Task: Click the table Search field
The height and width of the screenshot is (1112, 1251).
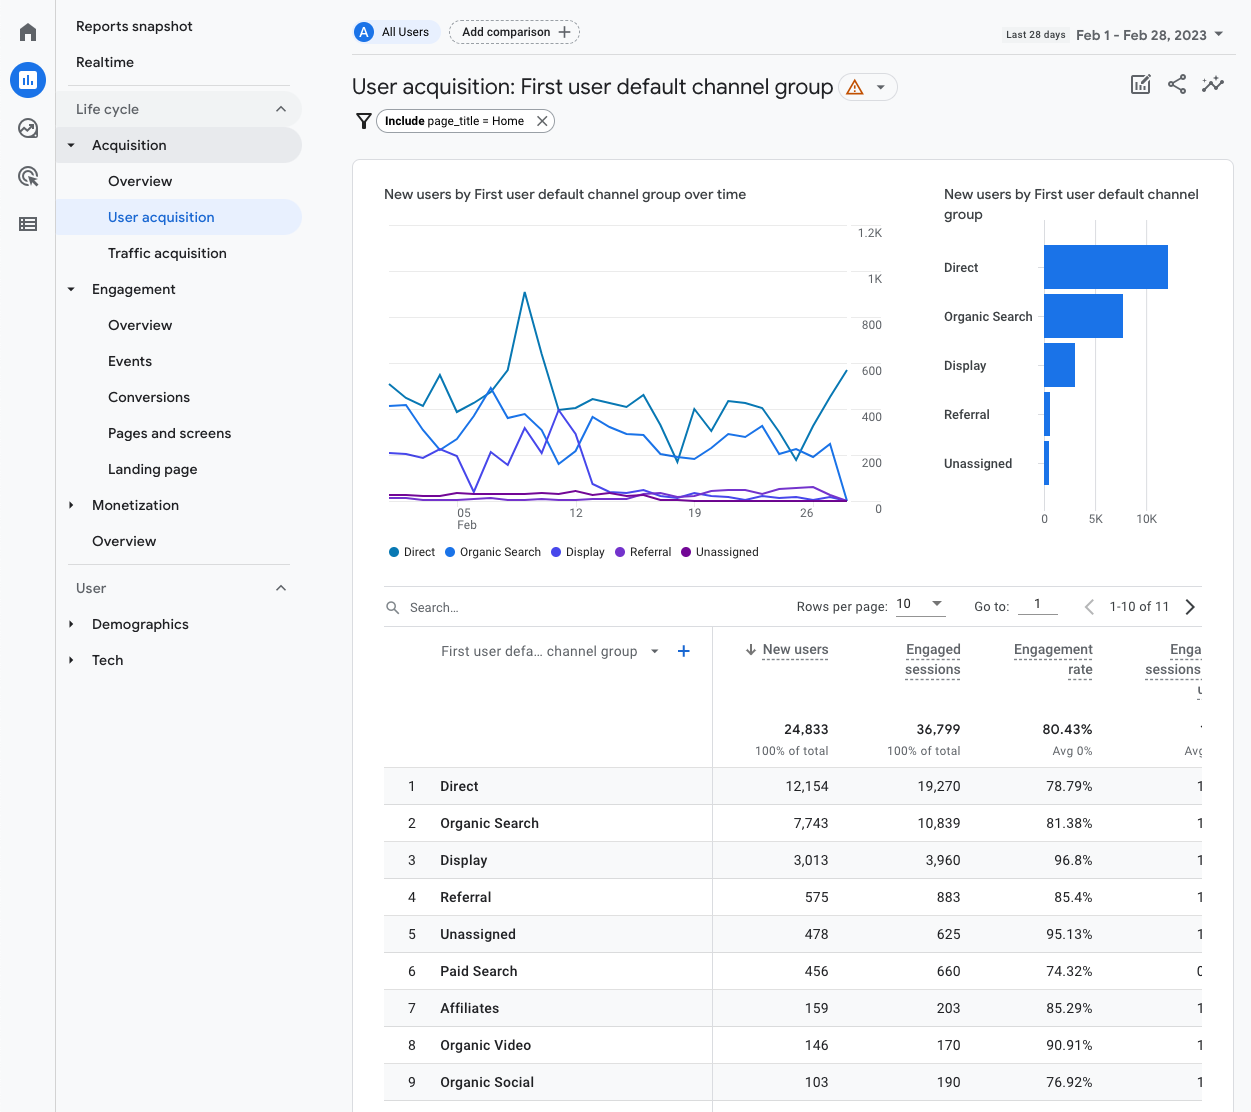Action: point(434,608)
